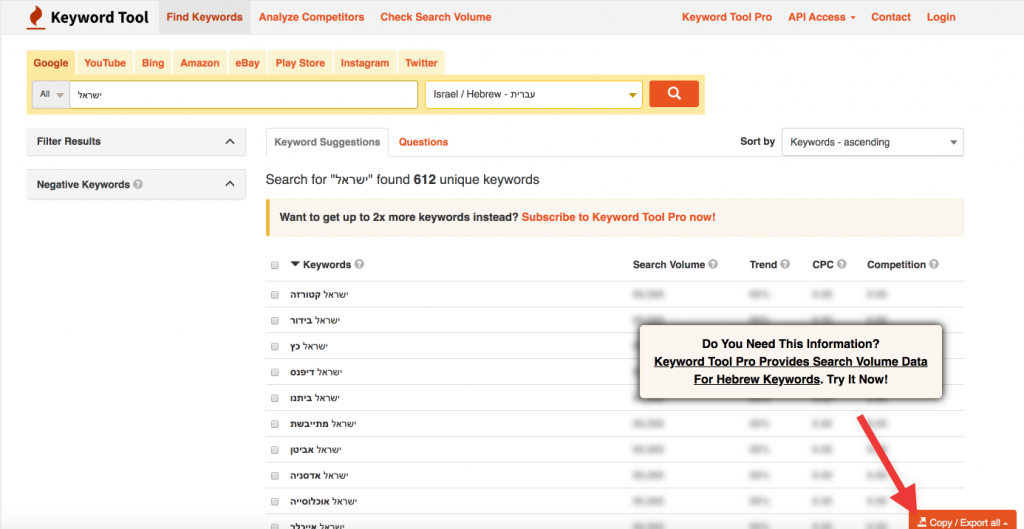Open the Find Keywords menu item
Image resolution: width=1024 pixels, height=529 pixels.
pos(204,17)
